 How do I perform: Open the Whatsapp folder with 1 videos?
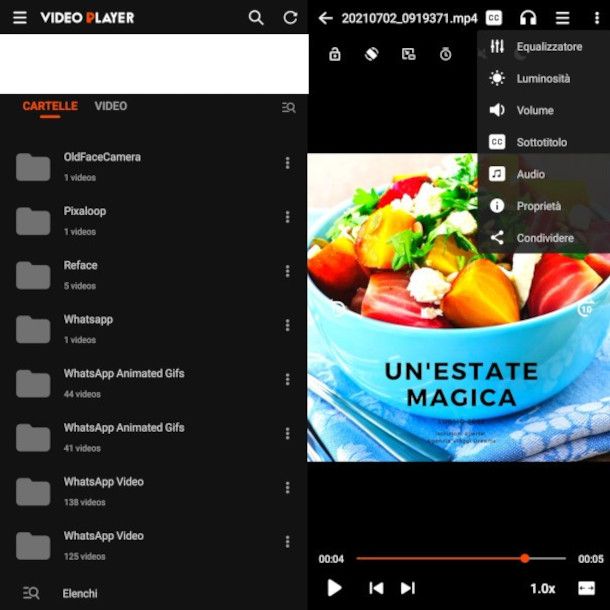tap(154, 329)
